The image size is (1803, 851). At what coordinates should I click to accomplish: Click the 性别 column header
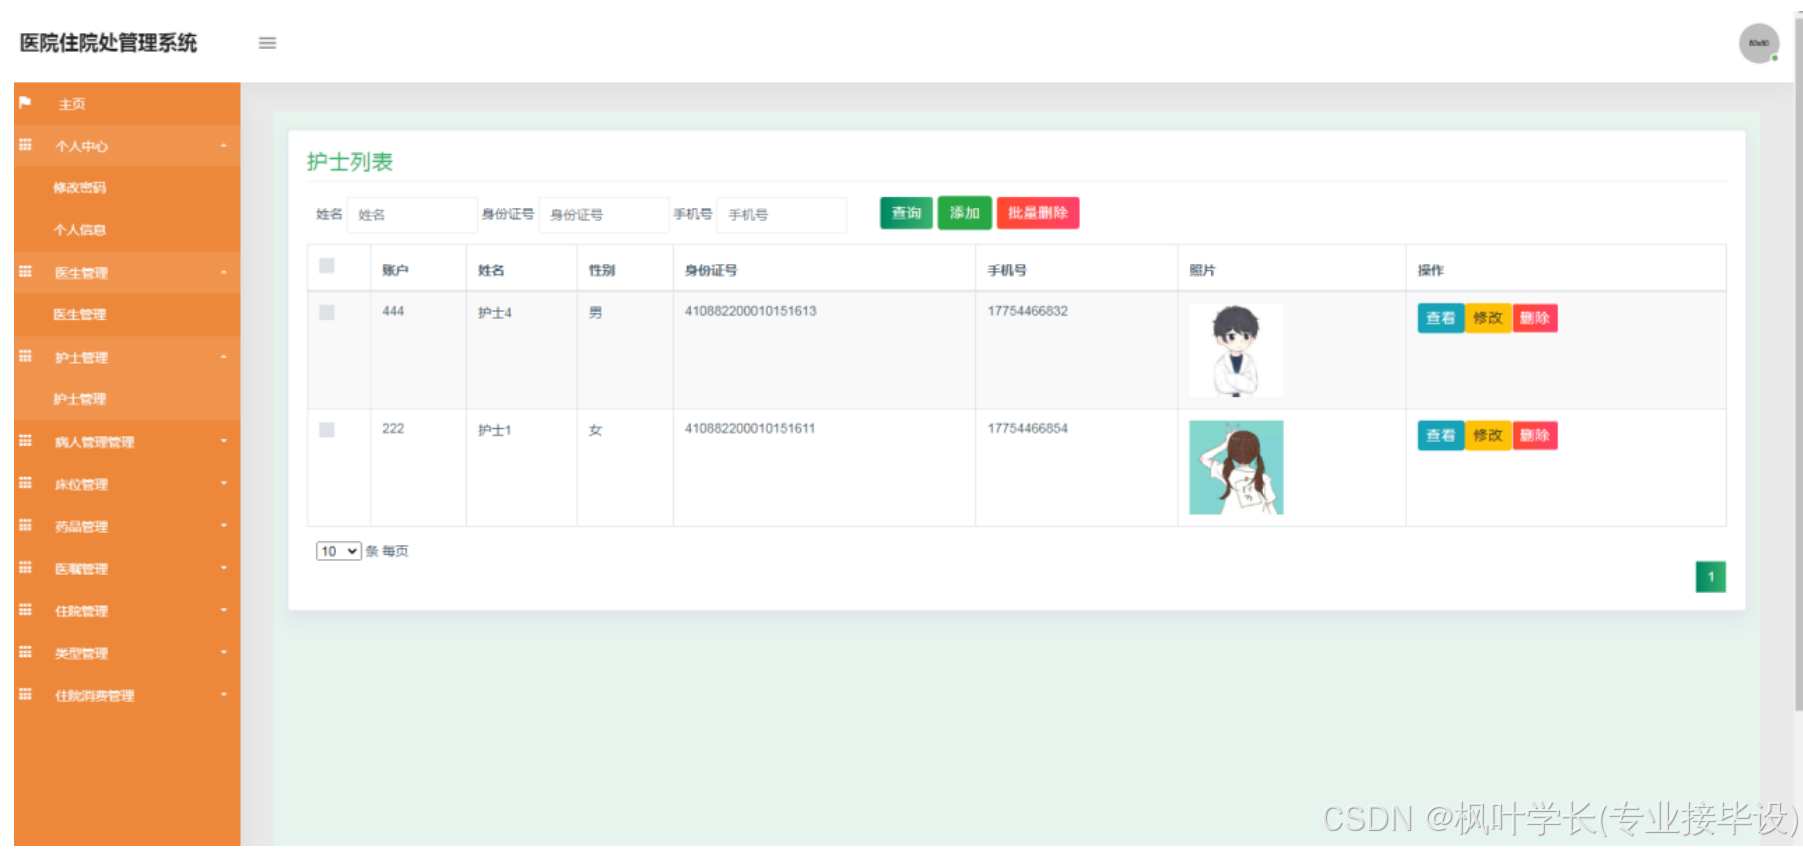(602, 270)
